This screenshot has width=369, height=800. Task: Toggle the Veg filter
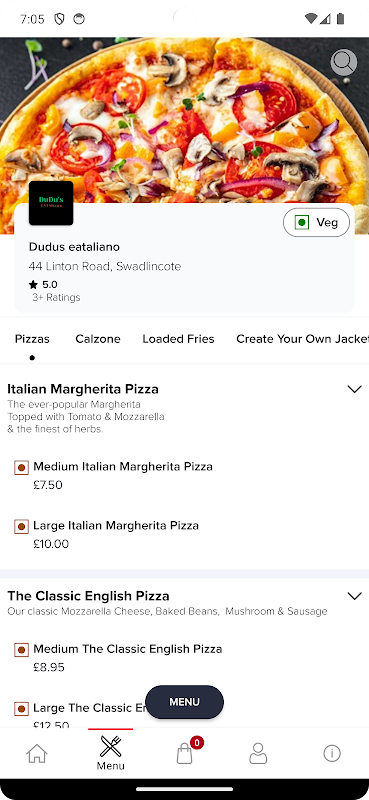pyautogui.click(x=316, y=222)
